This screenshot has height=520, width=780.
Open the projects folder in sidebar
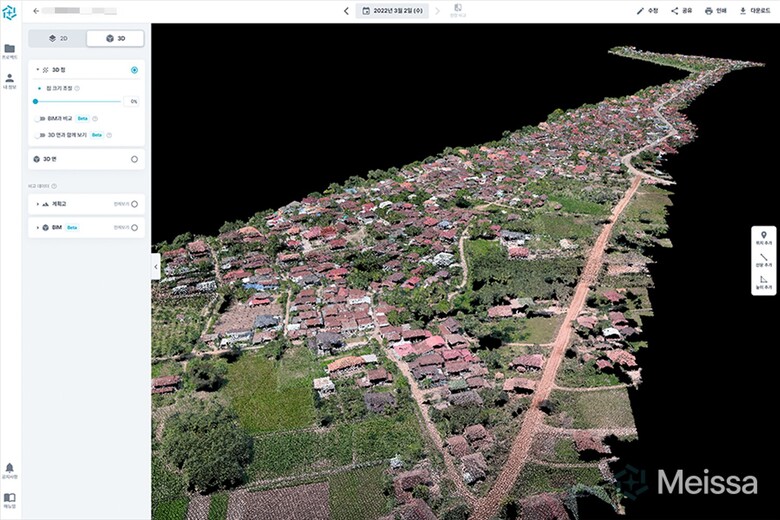10,51
